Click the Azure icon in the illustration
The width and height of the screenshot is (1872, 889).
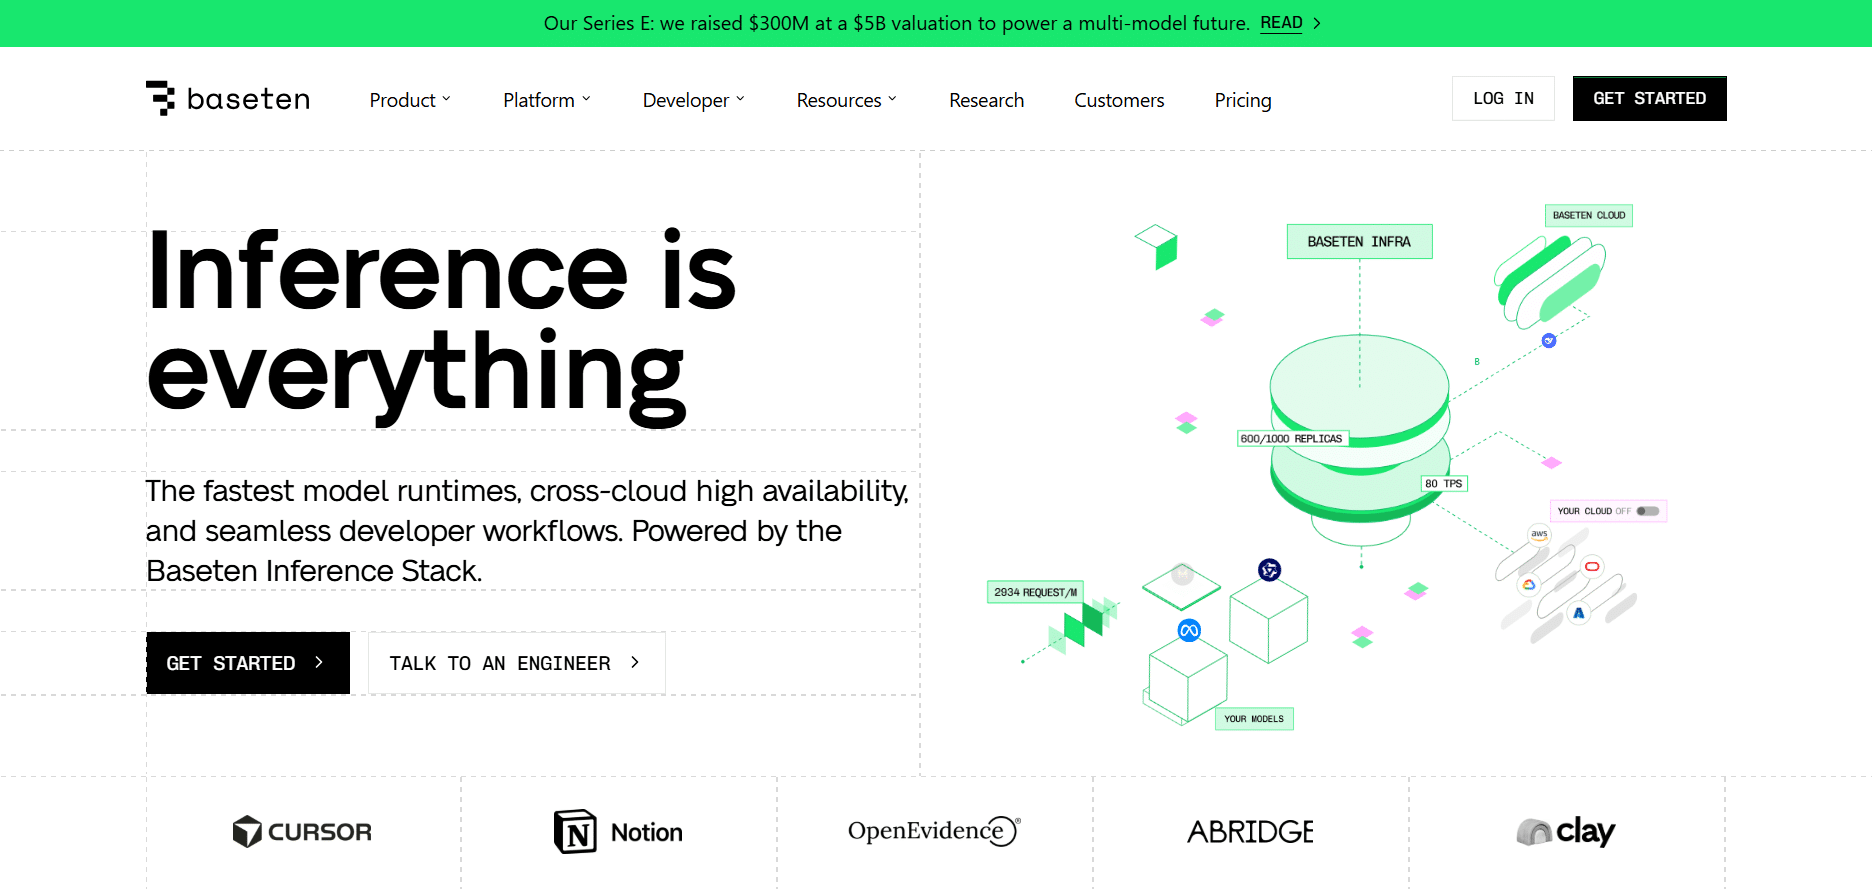point(1579,613)
